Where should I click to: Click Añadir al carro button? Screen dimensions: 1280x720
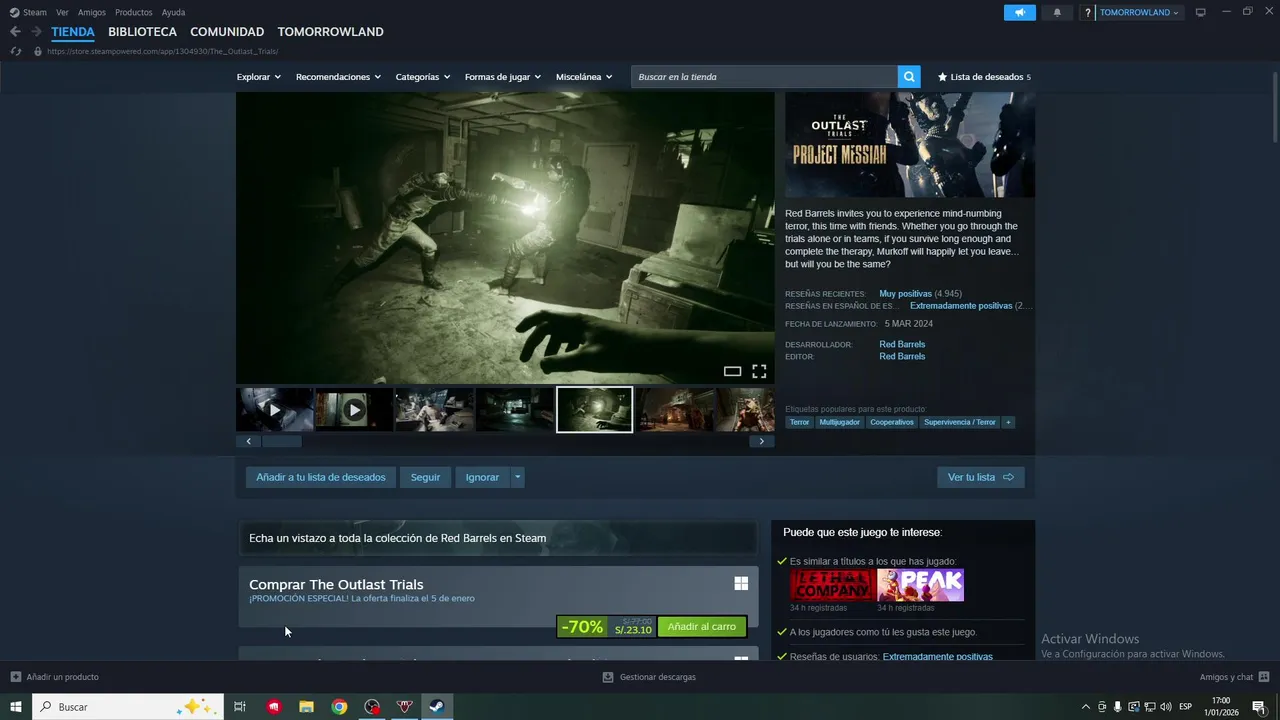pyautogui.click(x=702, y=627)
